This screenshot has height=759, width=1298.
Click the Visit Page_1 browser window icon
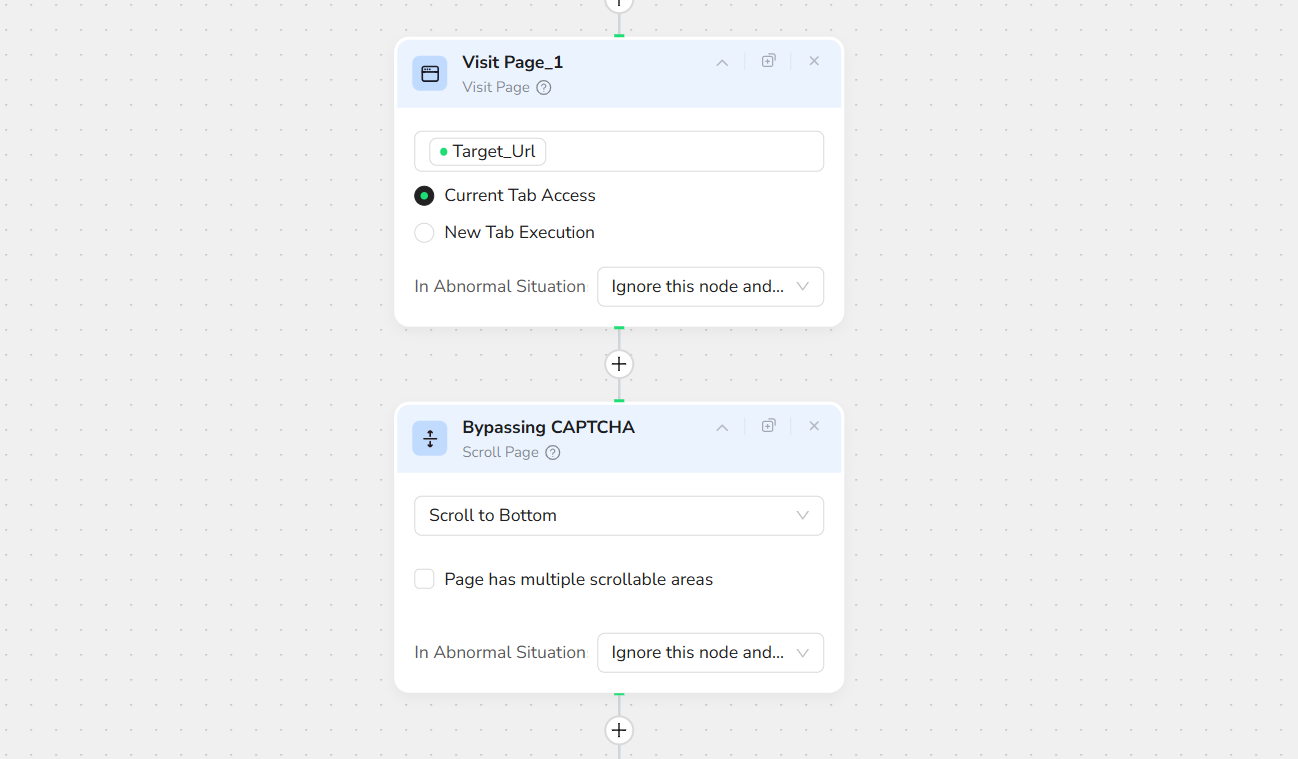[x=430, y=74]
